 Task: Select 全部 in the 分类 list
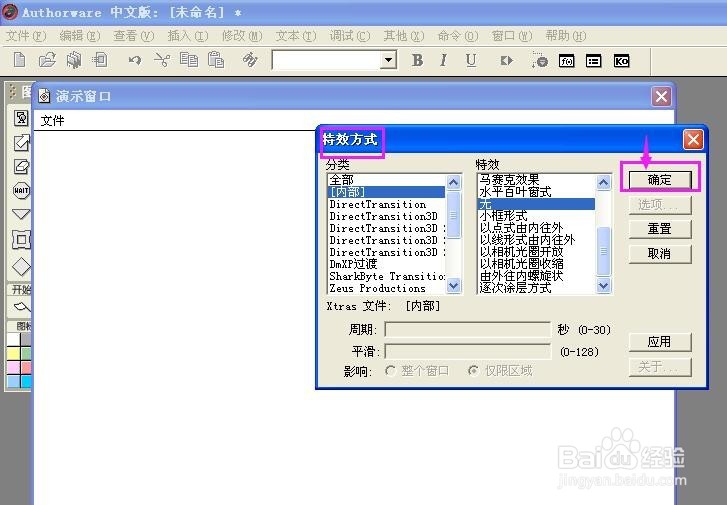(x=387, y=180)
